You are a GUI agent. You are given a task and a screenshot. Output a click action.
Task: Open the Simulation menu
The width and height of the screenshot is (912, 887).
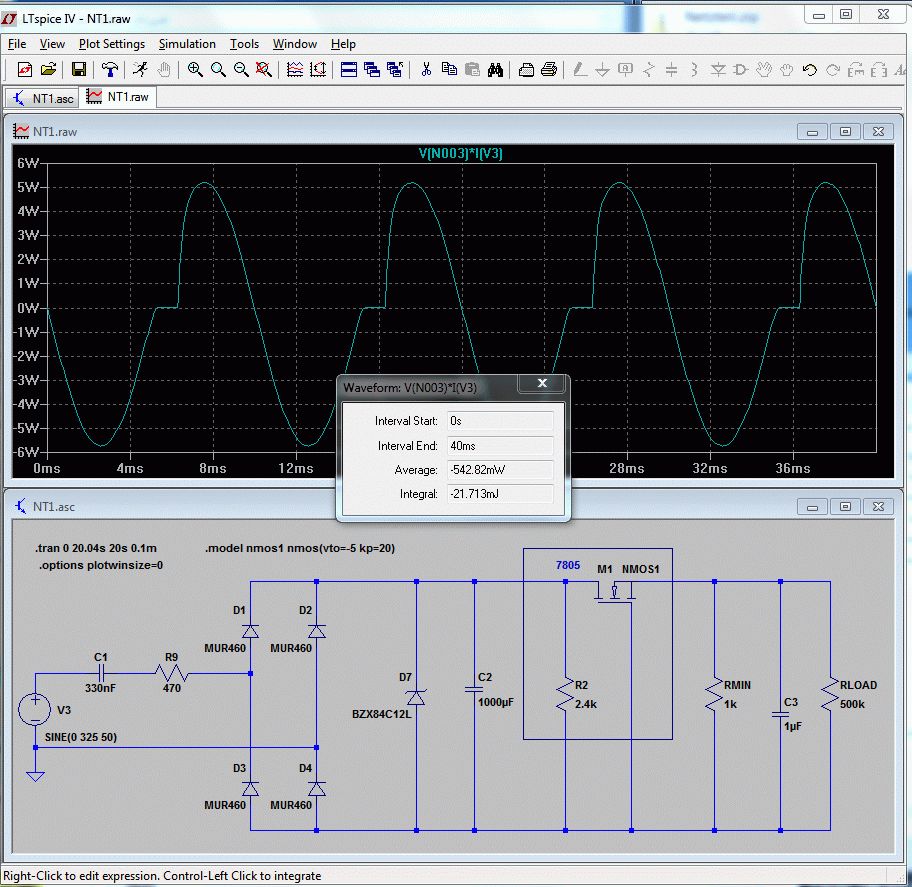tap(187, 44)
